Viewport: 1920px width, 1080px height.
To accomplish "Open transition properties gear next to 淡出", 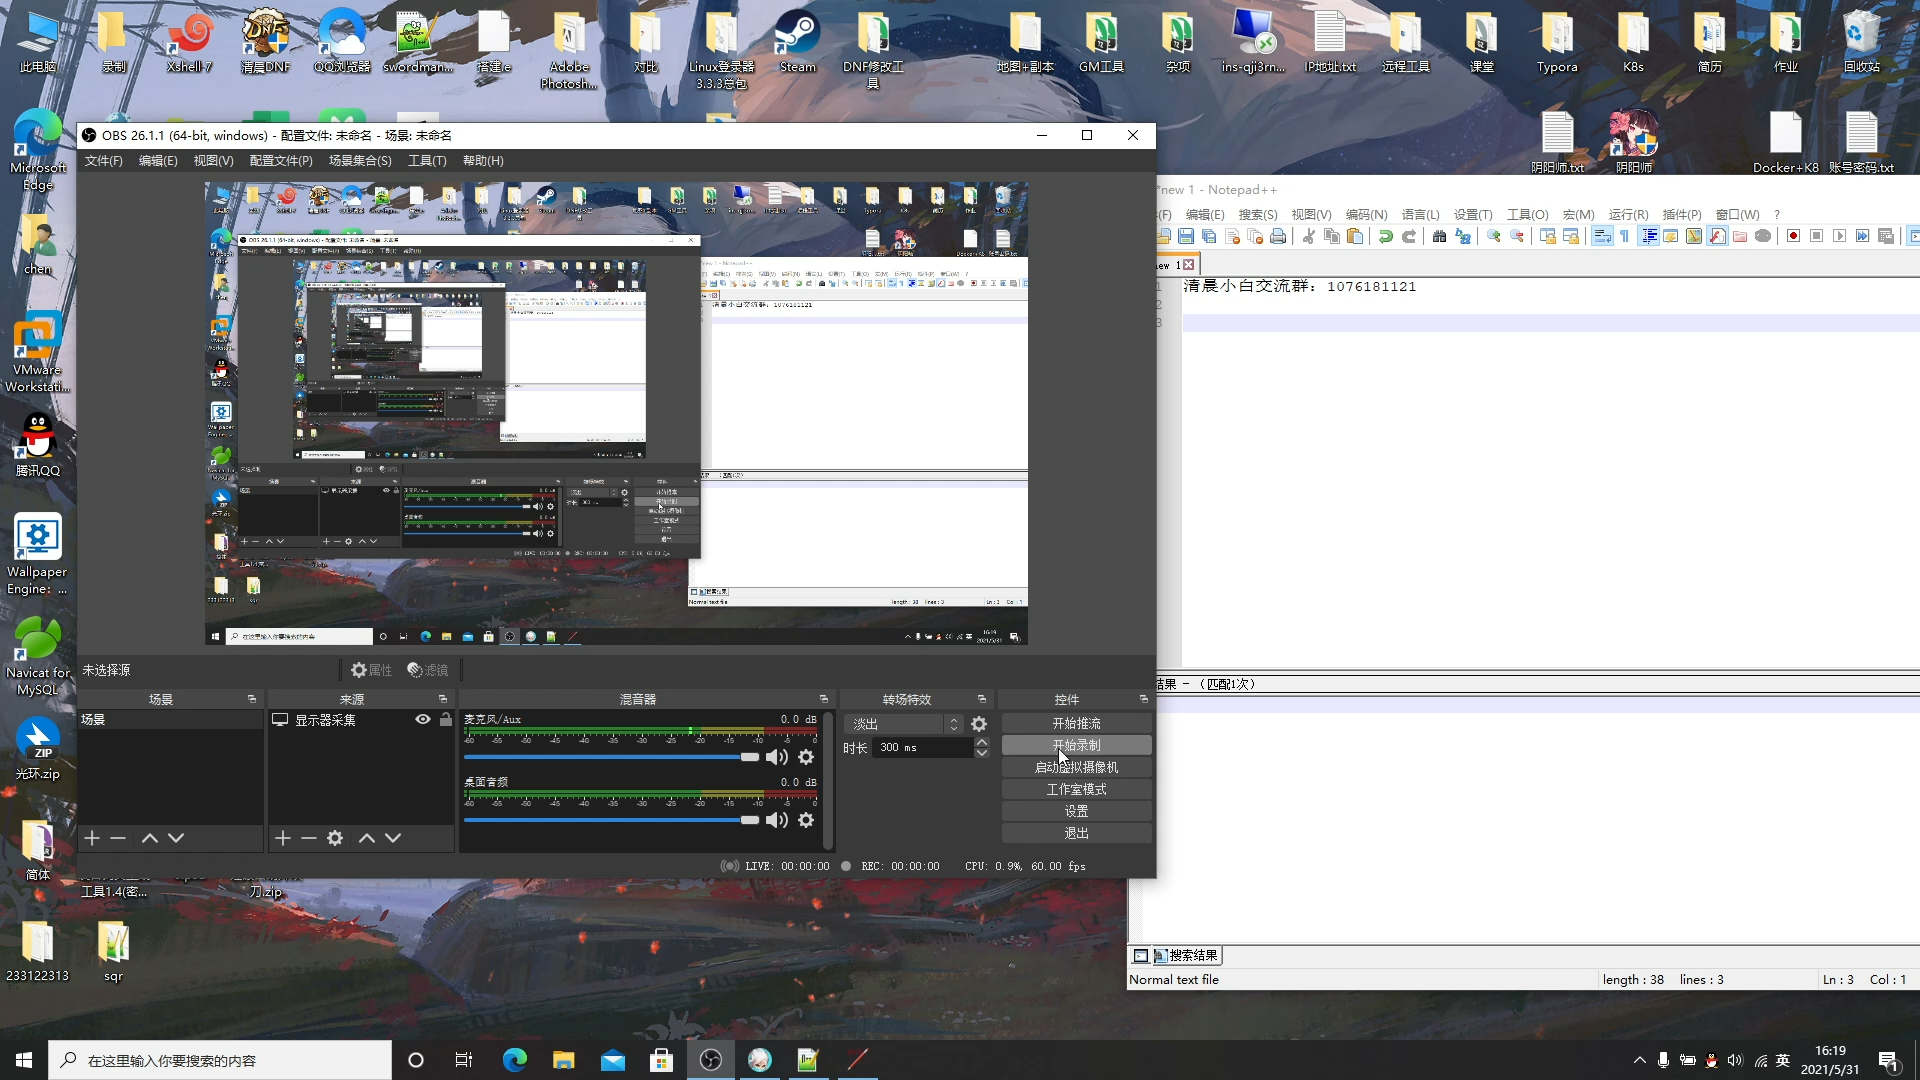I will point(979,724).
